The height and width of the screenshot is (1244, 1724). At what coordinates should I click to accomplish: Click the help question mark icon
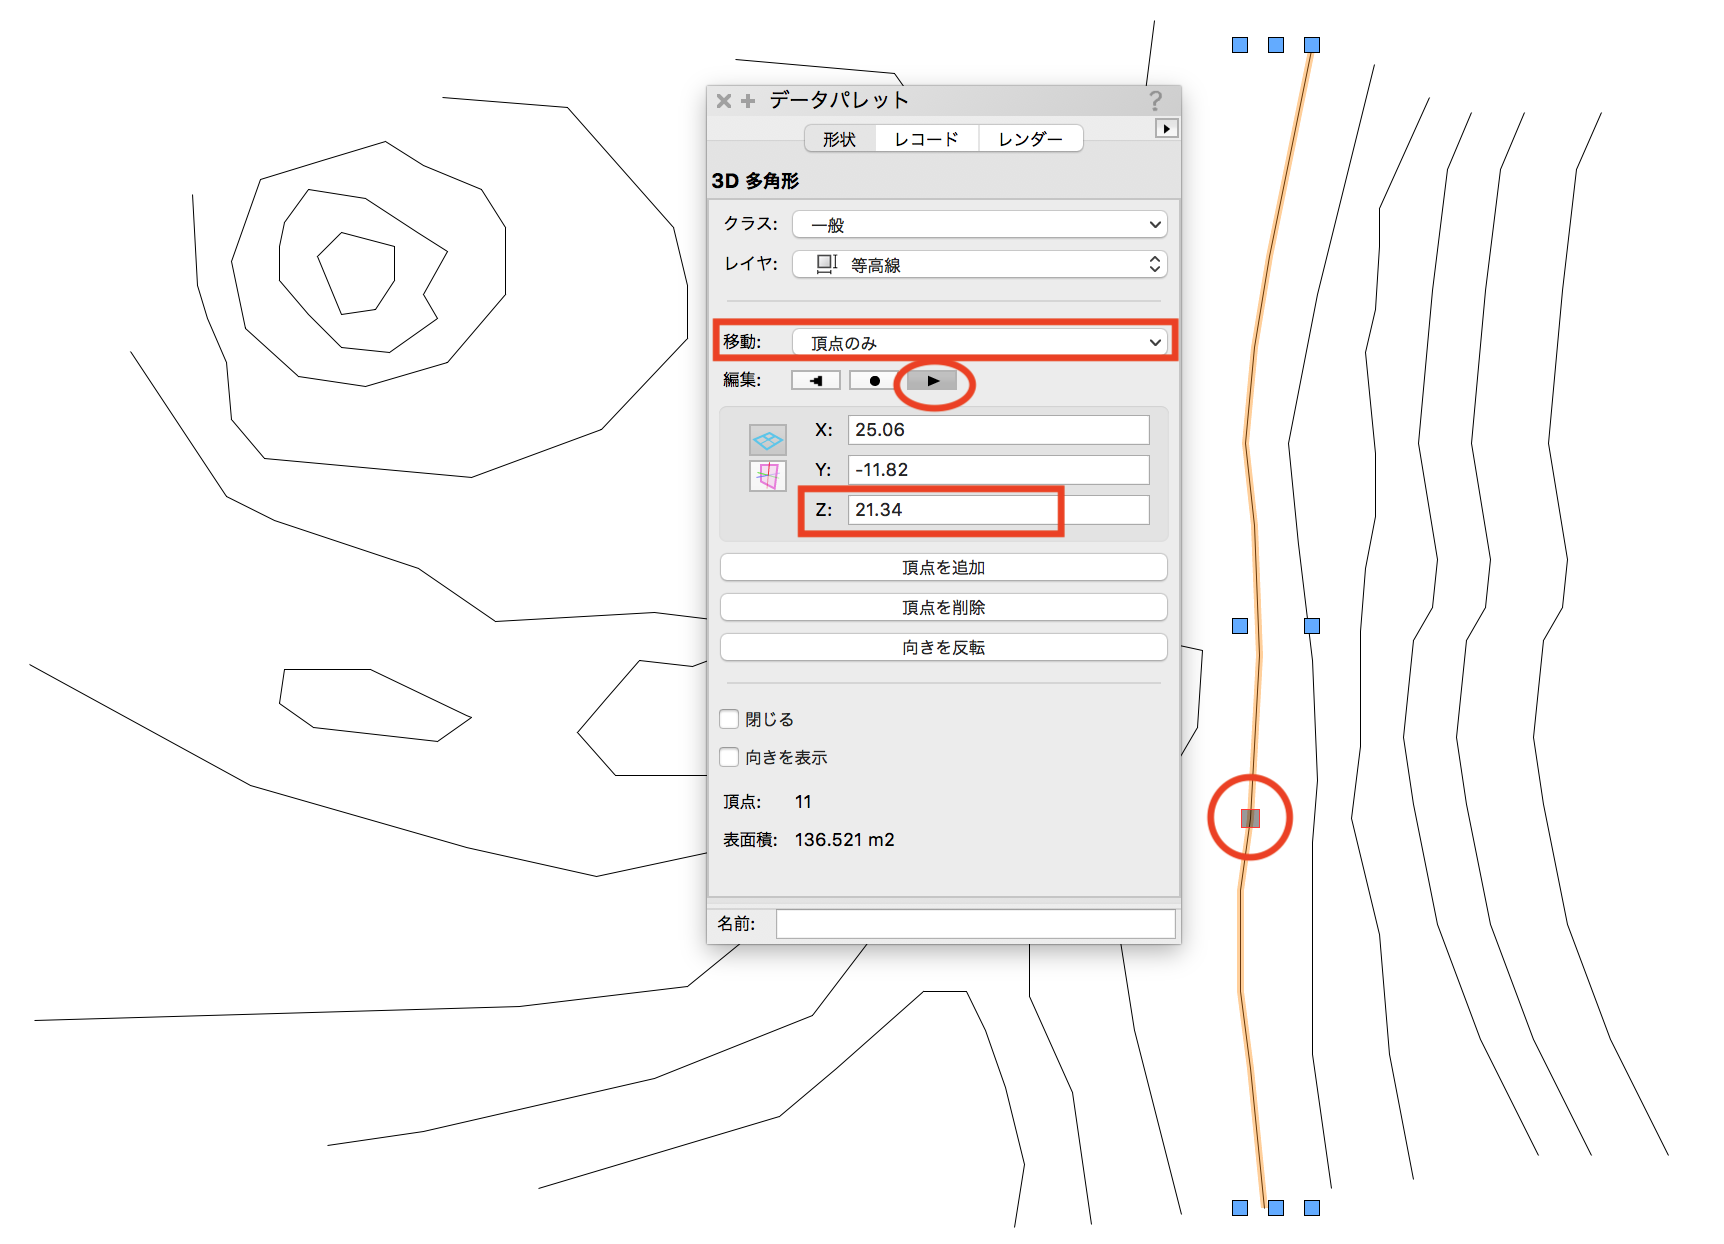pyautogui.click(x=1155, y=100)
